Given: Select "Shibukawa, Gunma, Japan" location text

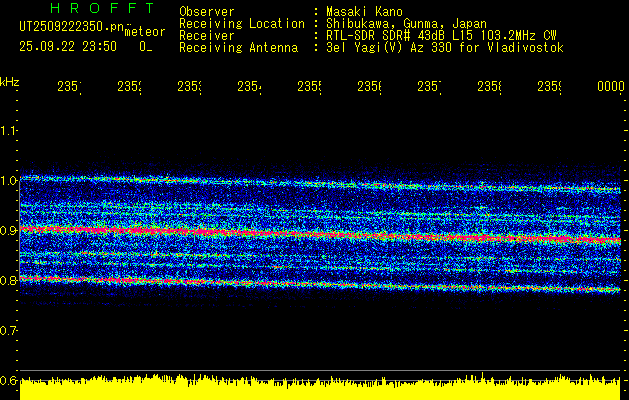Looking at the screenshot, I should click(x=406, y=24).
